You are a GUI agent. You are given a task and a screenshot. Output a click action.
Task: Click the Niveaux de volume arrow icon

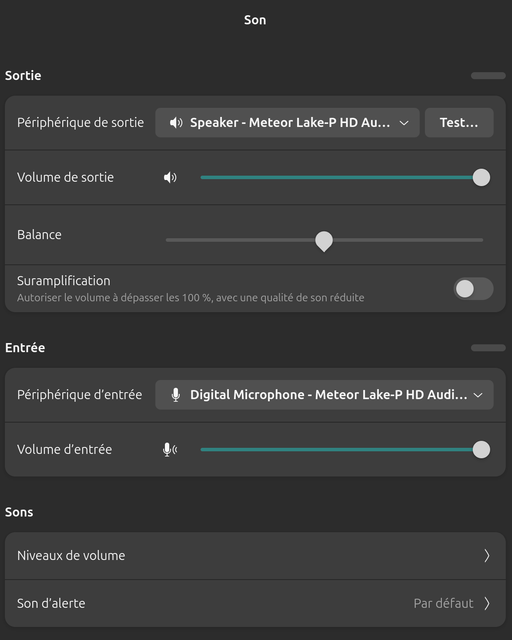coord(487,556)
